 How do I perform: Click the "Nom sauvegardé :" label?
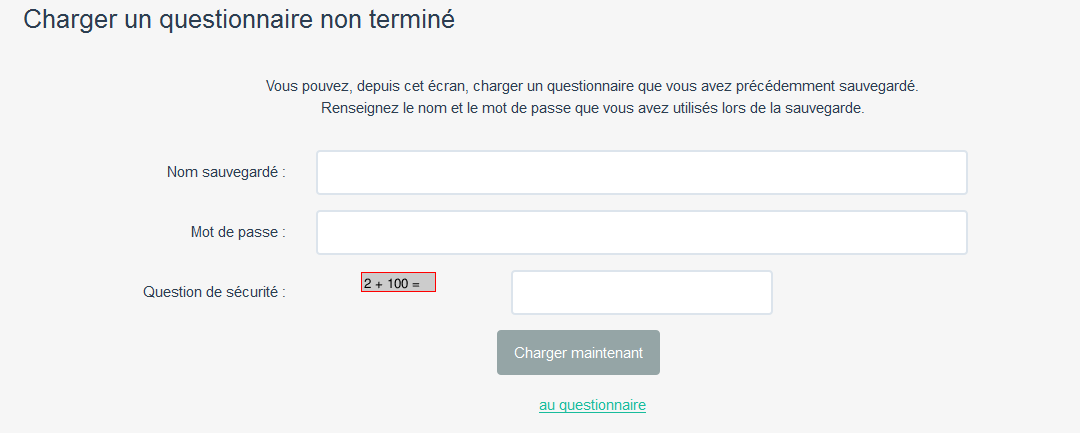point(226,172)
